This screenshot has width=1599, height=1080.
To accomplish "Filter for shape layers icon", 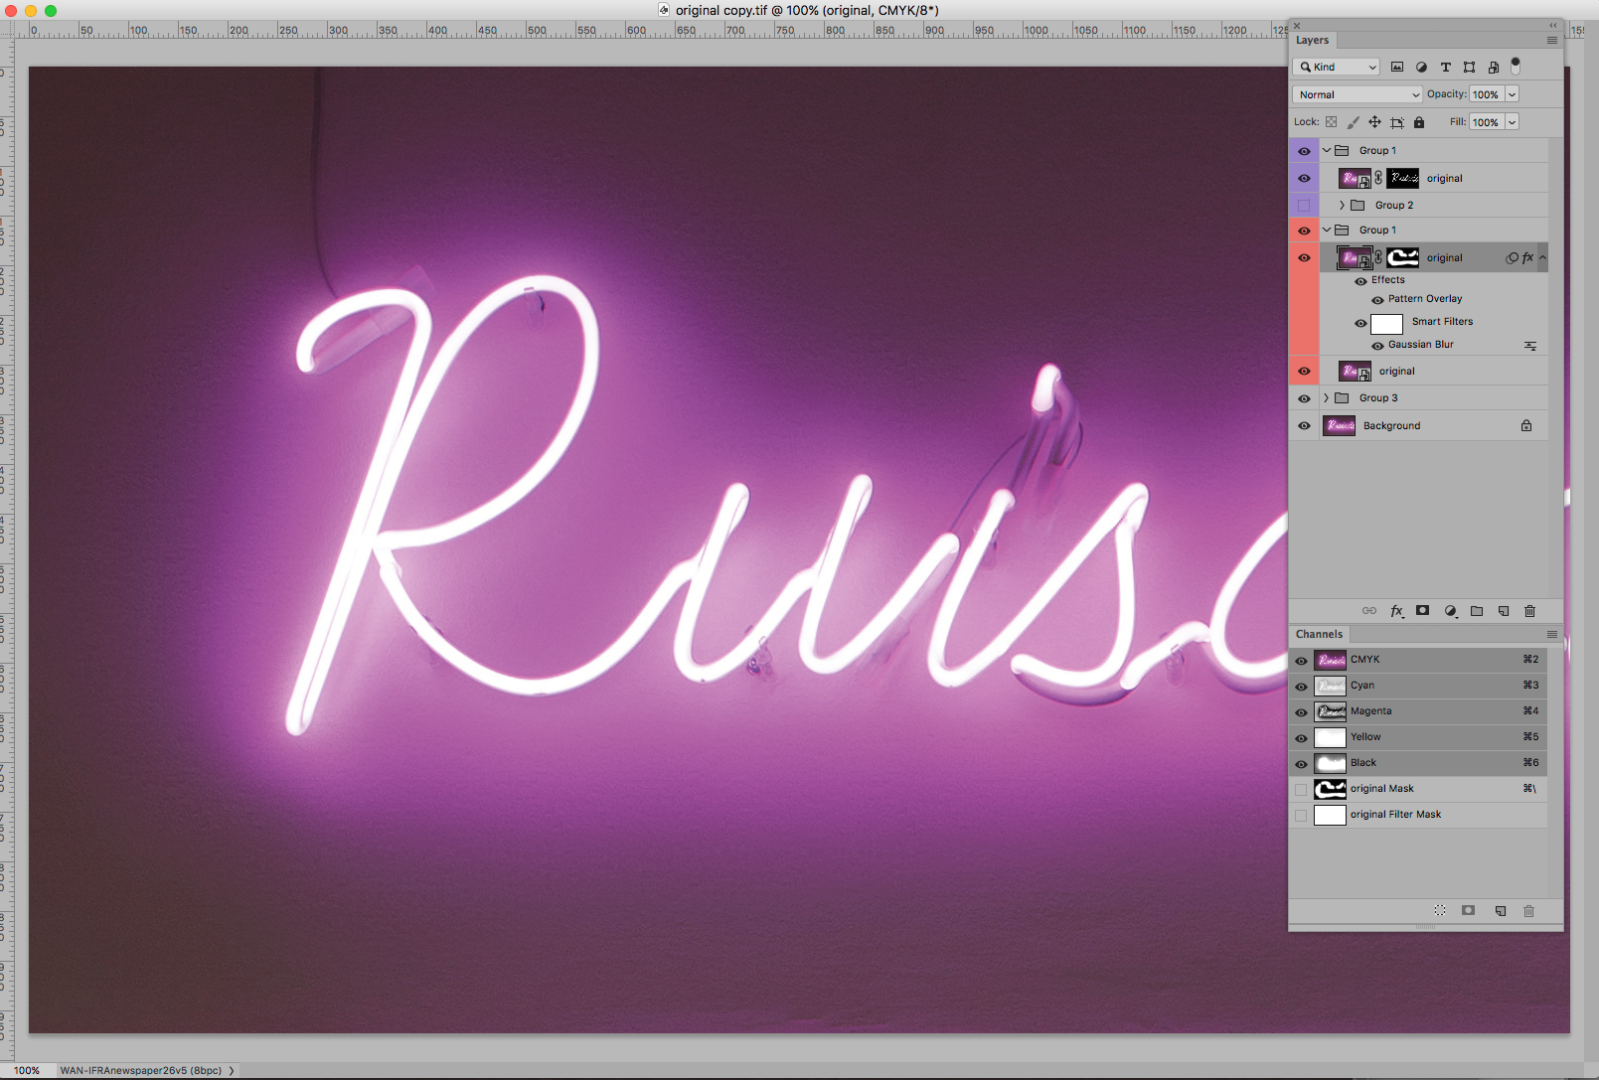I will pos(1469,67).
